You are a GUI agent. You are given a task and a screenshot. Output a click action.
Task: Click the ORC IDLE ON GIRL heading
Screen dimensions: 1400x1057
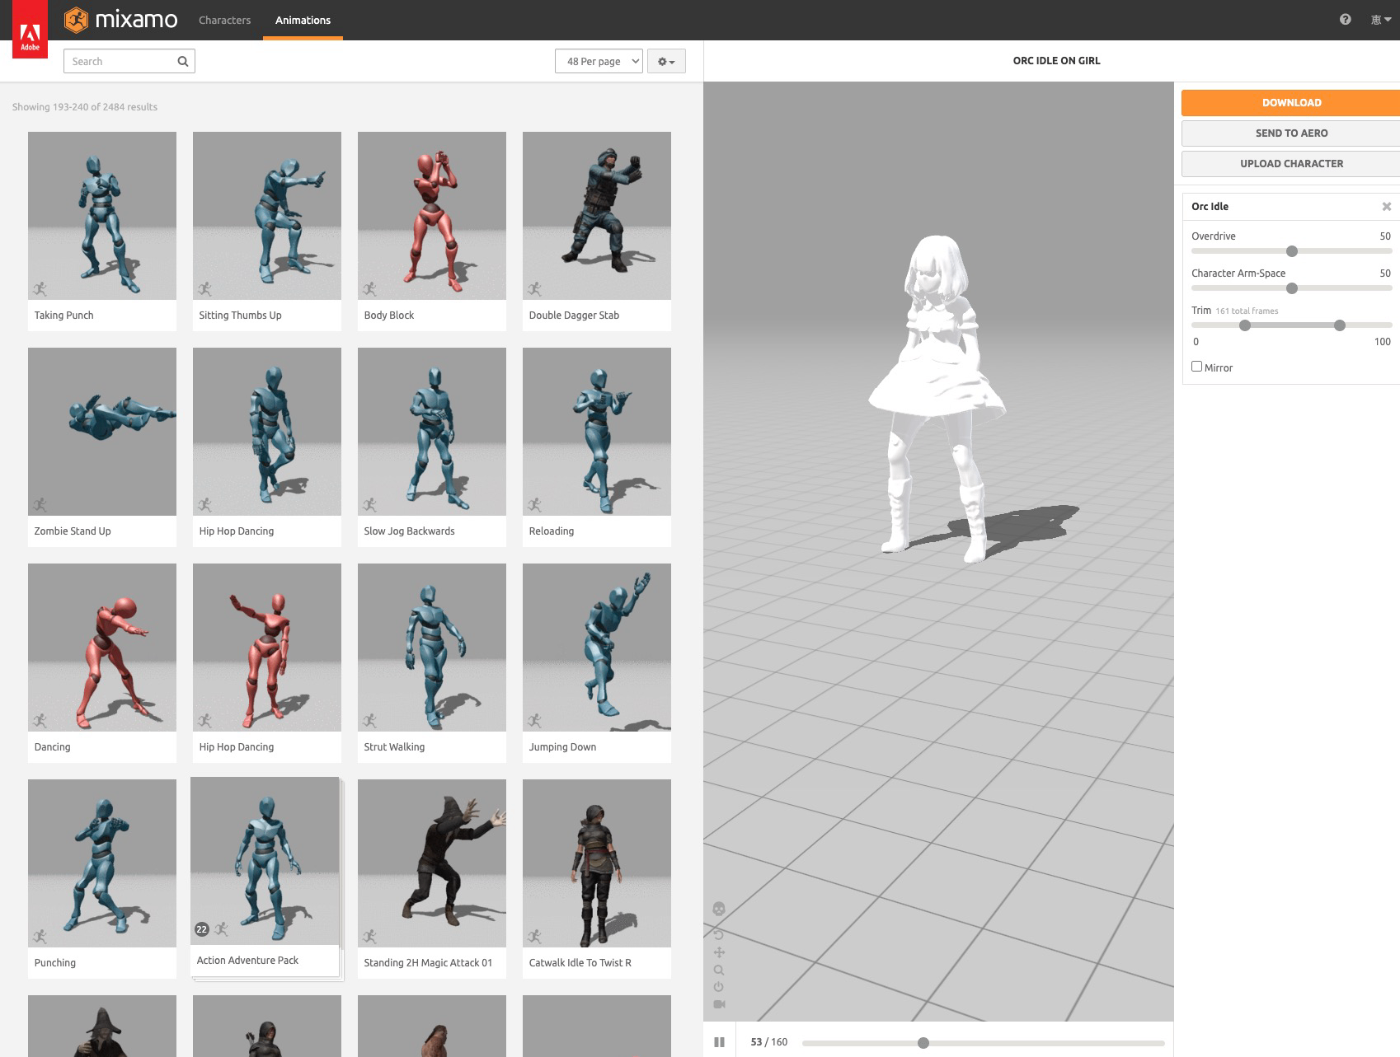1056,61
